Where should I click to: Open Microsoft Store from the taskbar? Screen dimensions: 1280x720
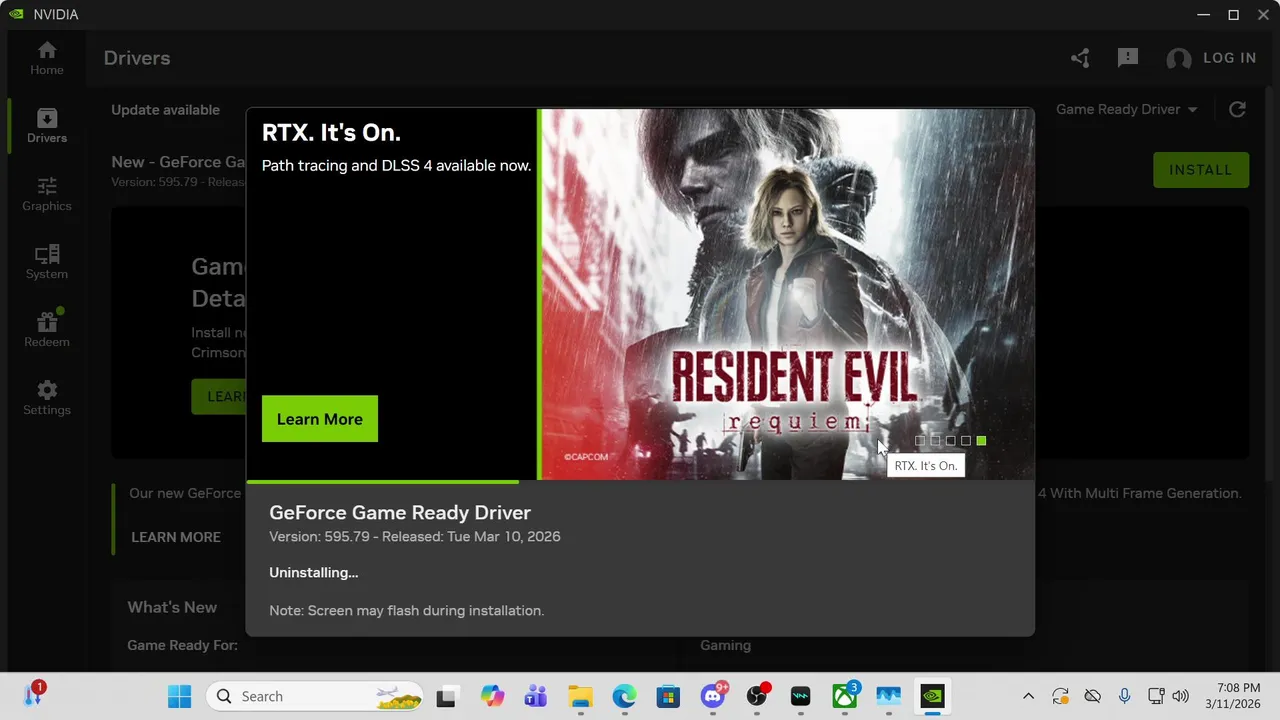[668, 696]
